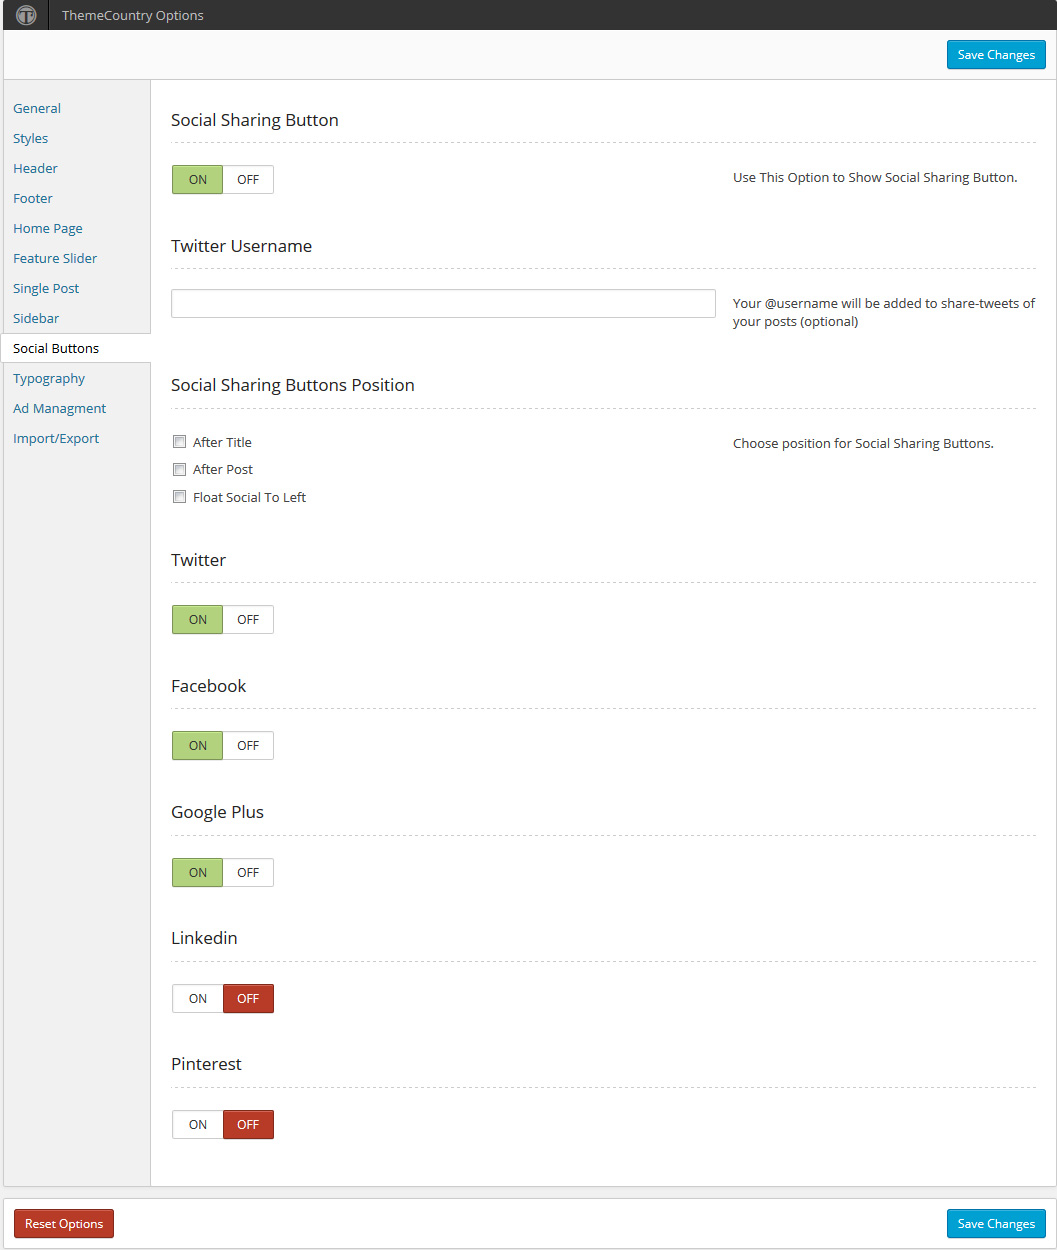Switch Twitter sharing to OFF
This screenshot has height=1250, width=1057.
click(248, 620)
